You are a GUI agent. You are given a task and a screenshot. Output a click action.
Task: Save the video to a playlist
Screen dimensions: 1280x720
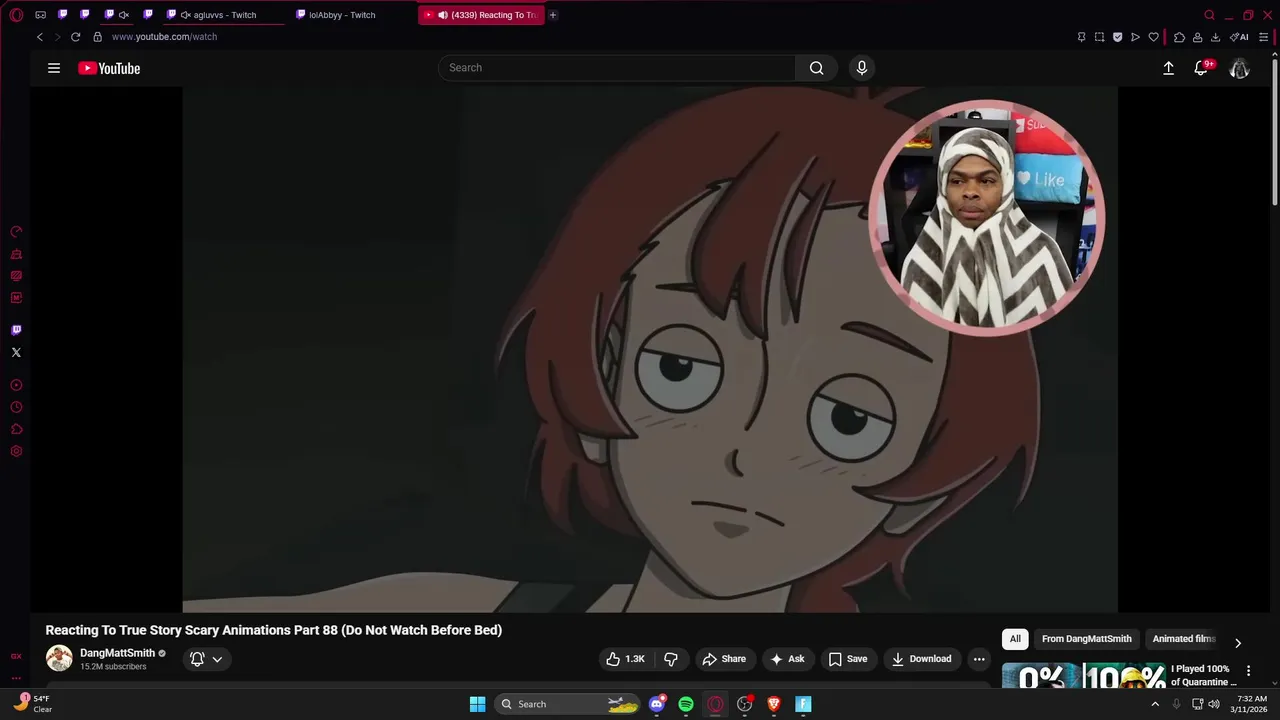pyautogui.click(x=848, y=659)
